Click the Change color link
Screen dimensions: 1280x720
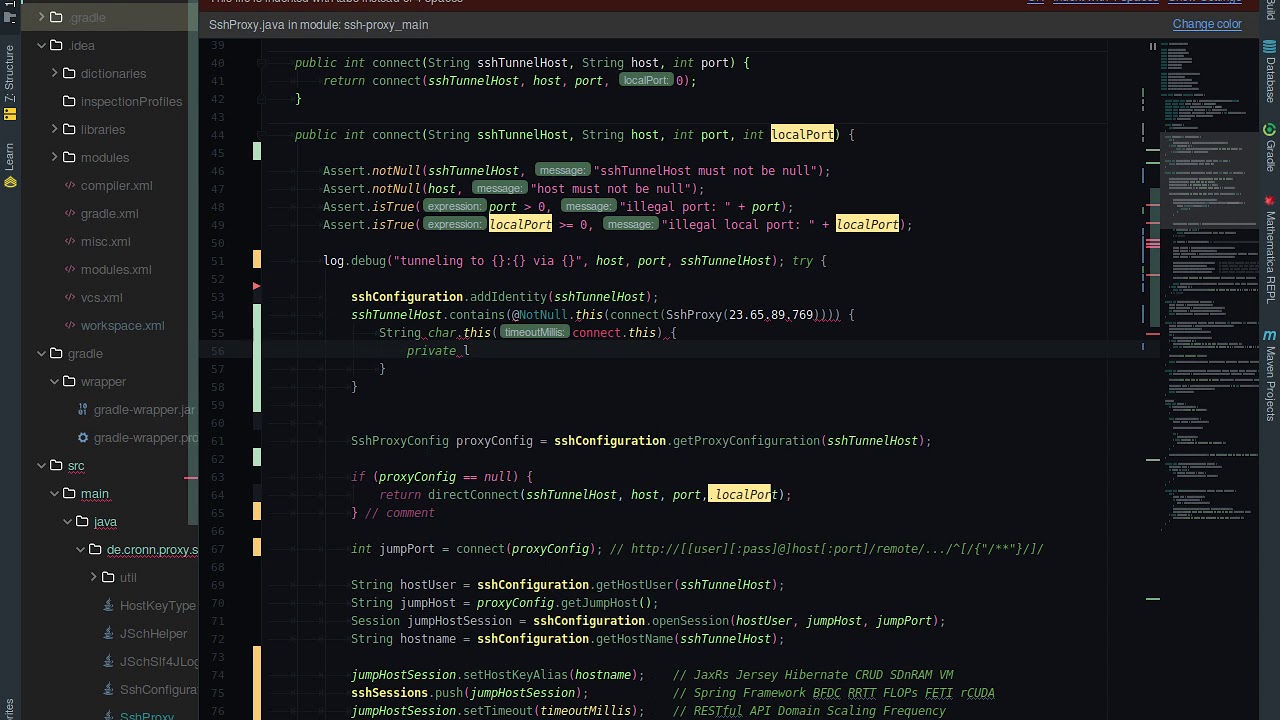[1207, 24]
